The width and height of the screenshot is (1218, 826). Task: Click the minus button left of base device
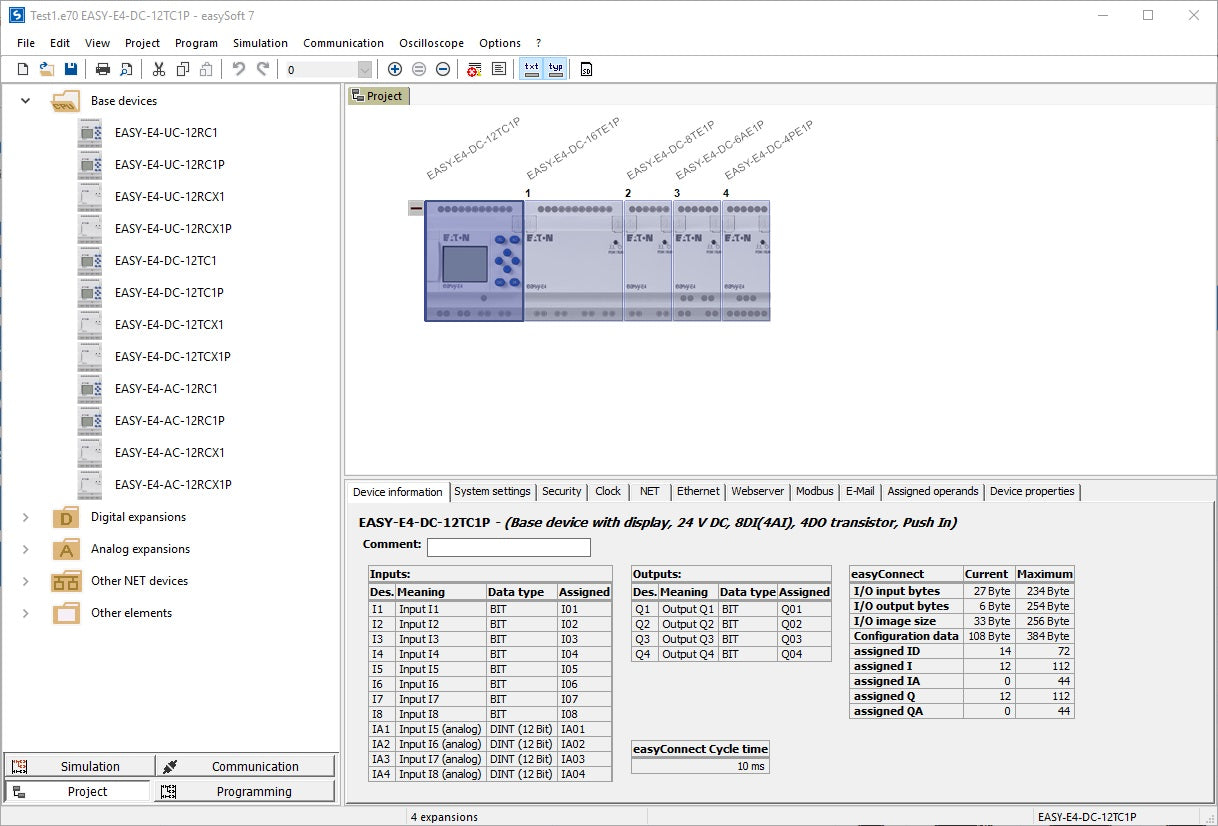coord(416,208)
